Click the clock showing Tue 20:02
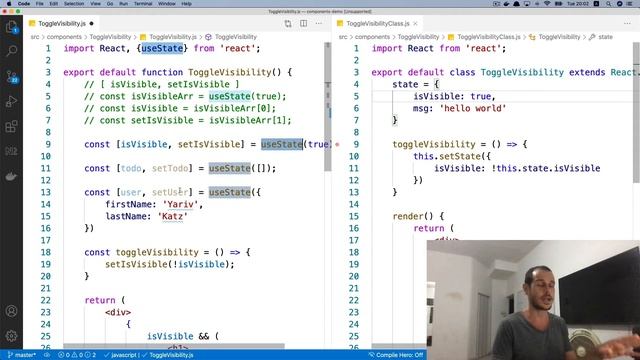Image resolution: width=640 pixels, height=360 pixels. 577,4
